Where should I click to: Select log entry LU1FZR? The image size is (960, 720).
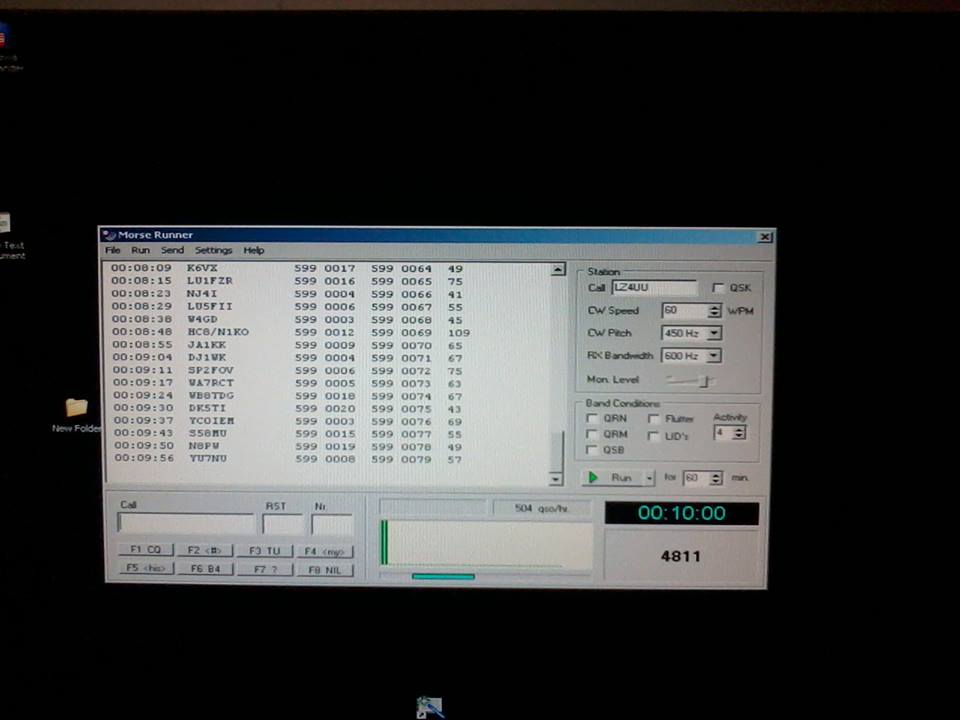click(x=287, y=281)
